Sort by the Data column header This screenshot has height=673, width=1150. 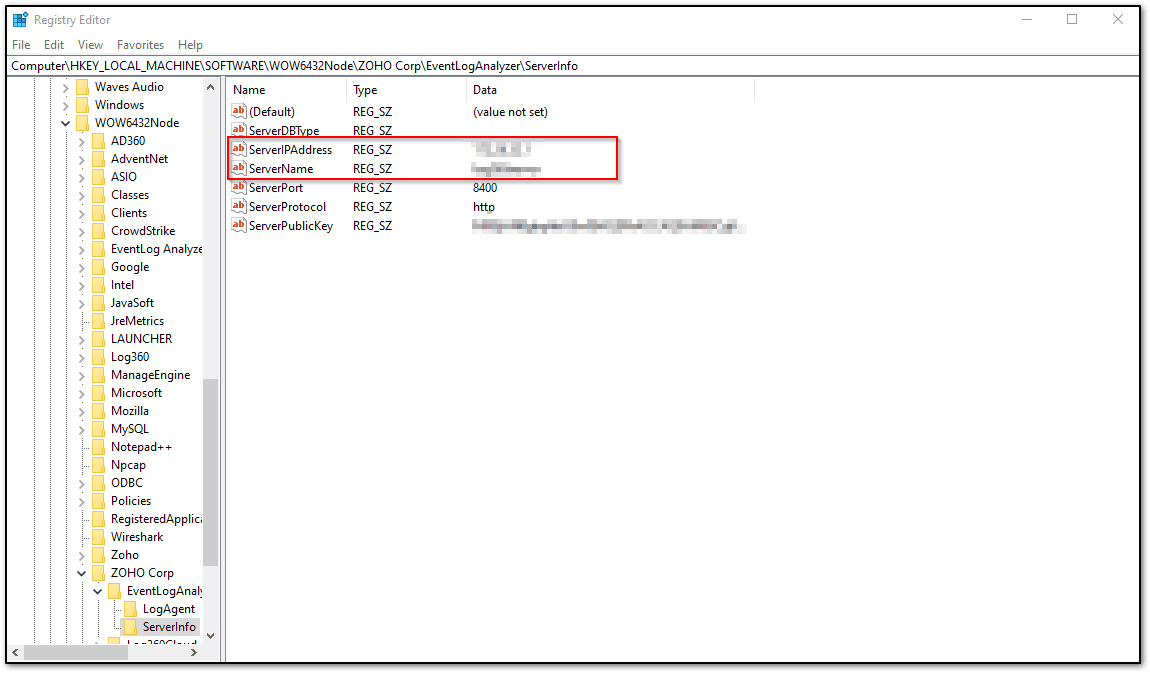coord(610,89)
